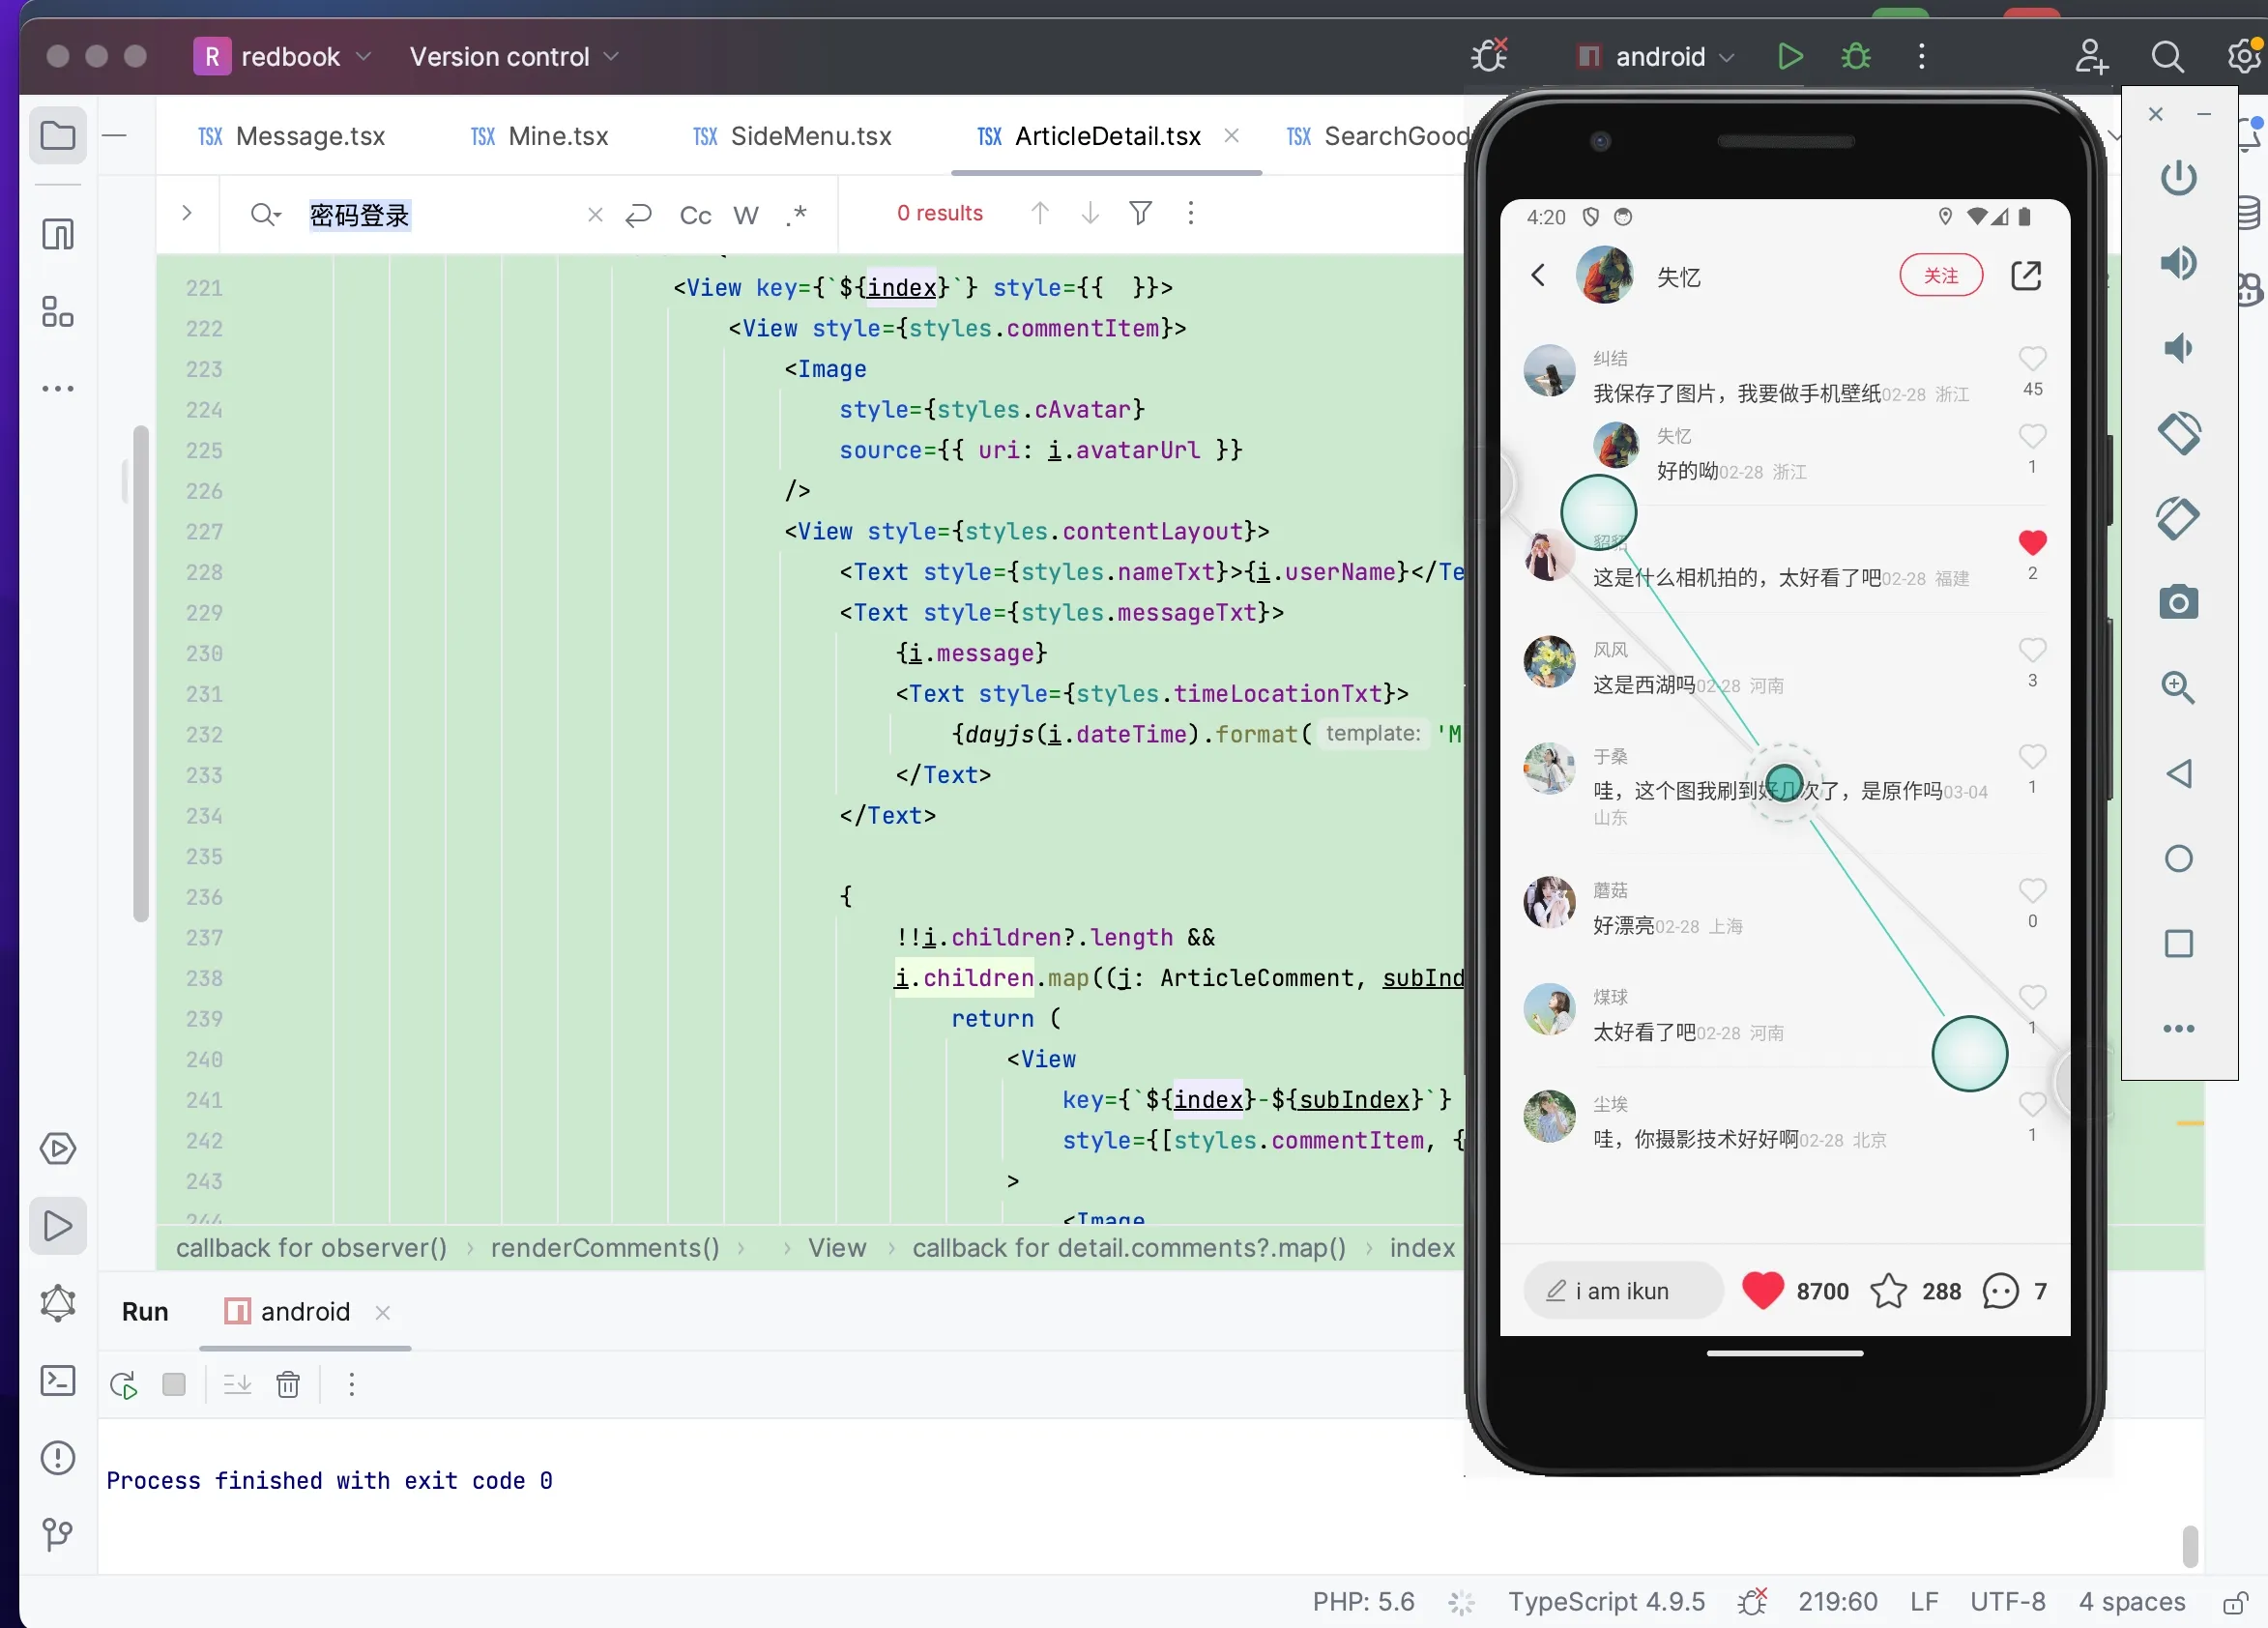
Task: Click the emulator zoom magnifier icon
Action: point(2178,688)
